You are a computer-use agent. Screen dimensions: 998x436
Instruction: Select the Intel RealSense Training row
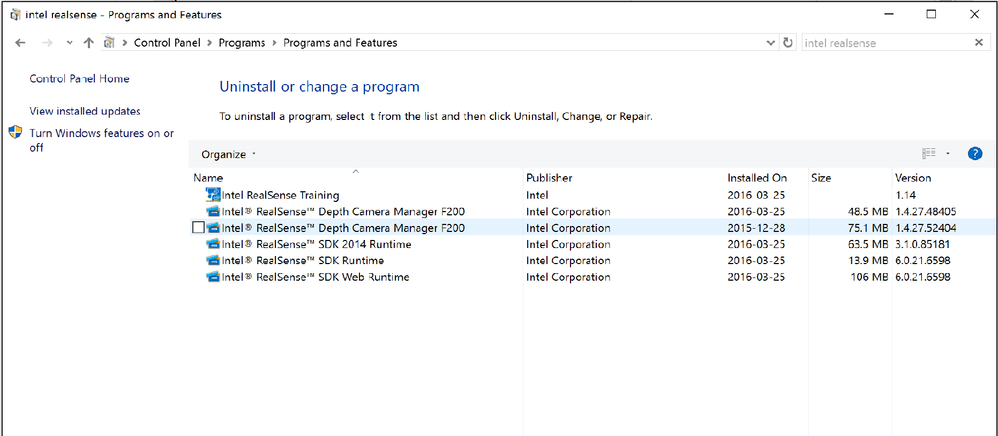(592, 195)
